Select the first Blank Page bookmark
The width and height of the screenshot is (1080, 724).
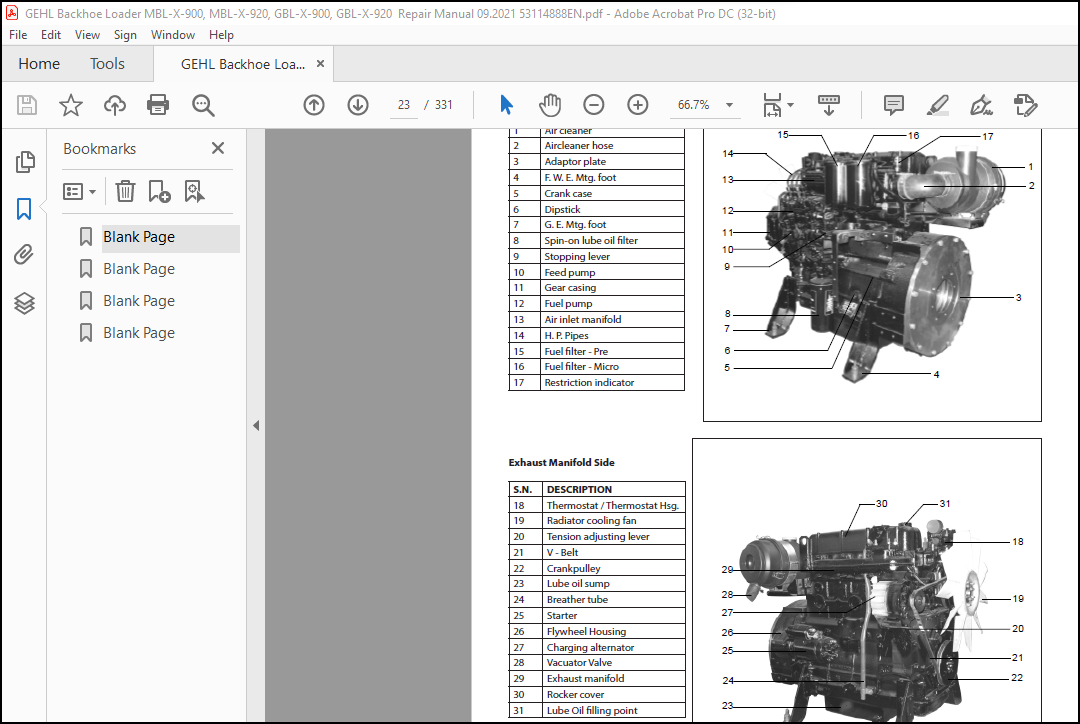tap(139, 237)
